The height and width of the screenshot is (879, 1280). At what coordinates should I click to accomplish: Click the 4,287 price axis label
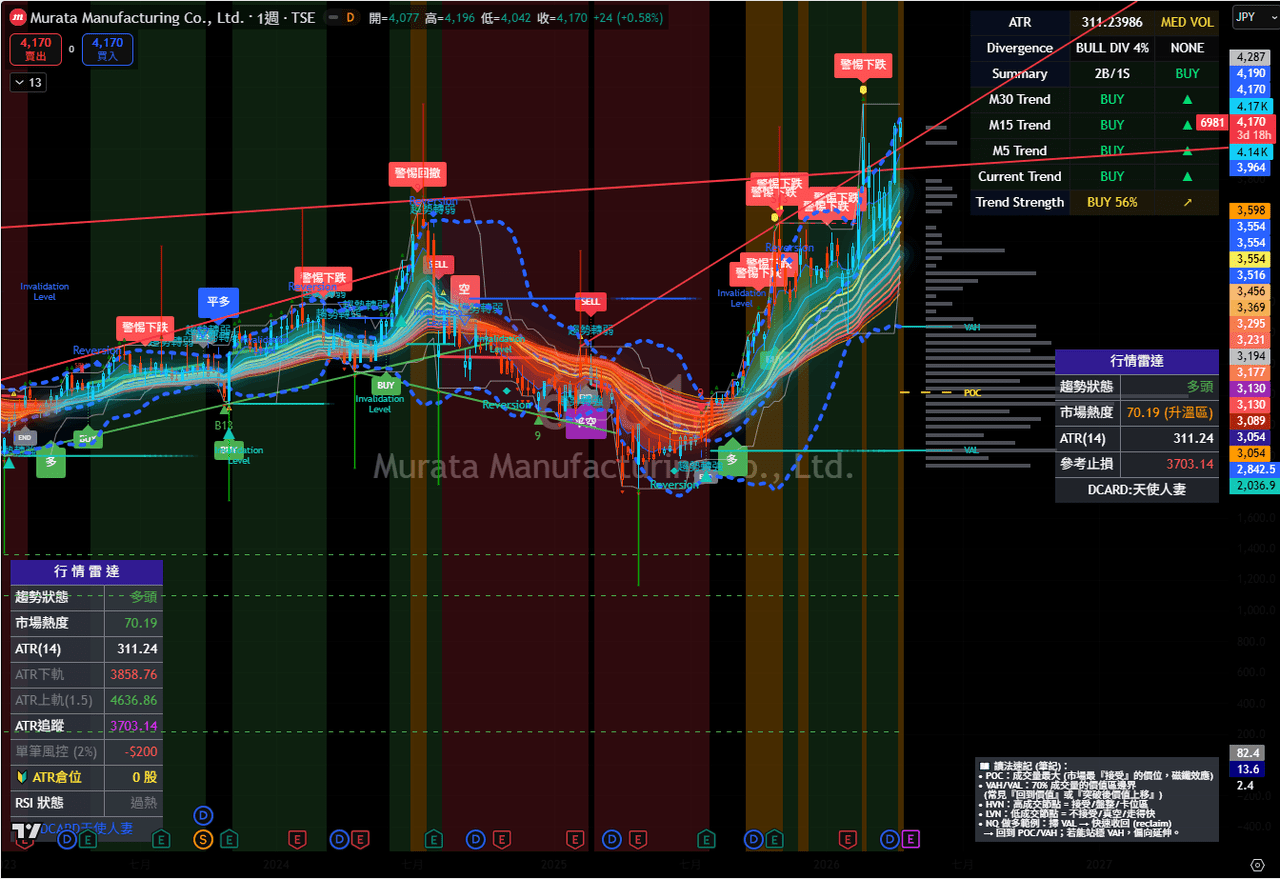[x=1250, y=57]
